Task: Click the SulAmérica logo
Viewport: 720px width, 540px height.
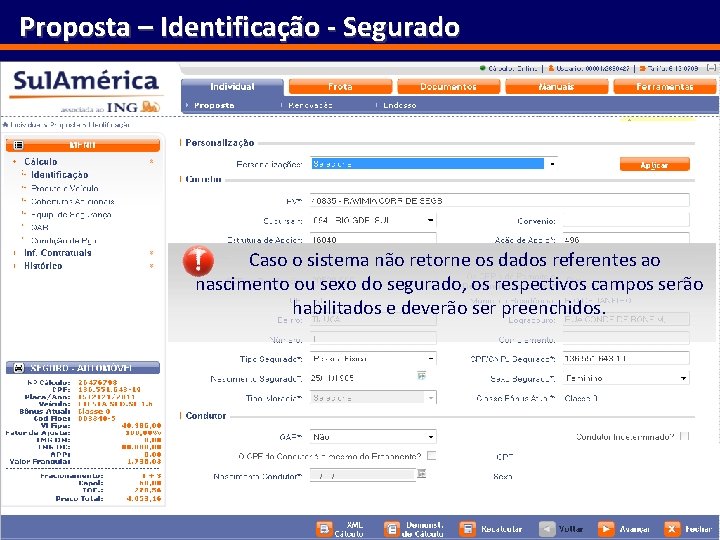Action: 86,91
